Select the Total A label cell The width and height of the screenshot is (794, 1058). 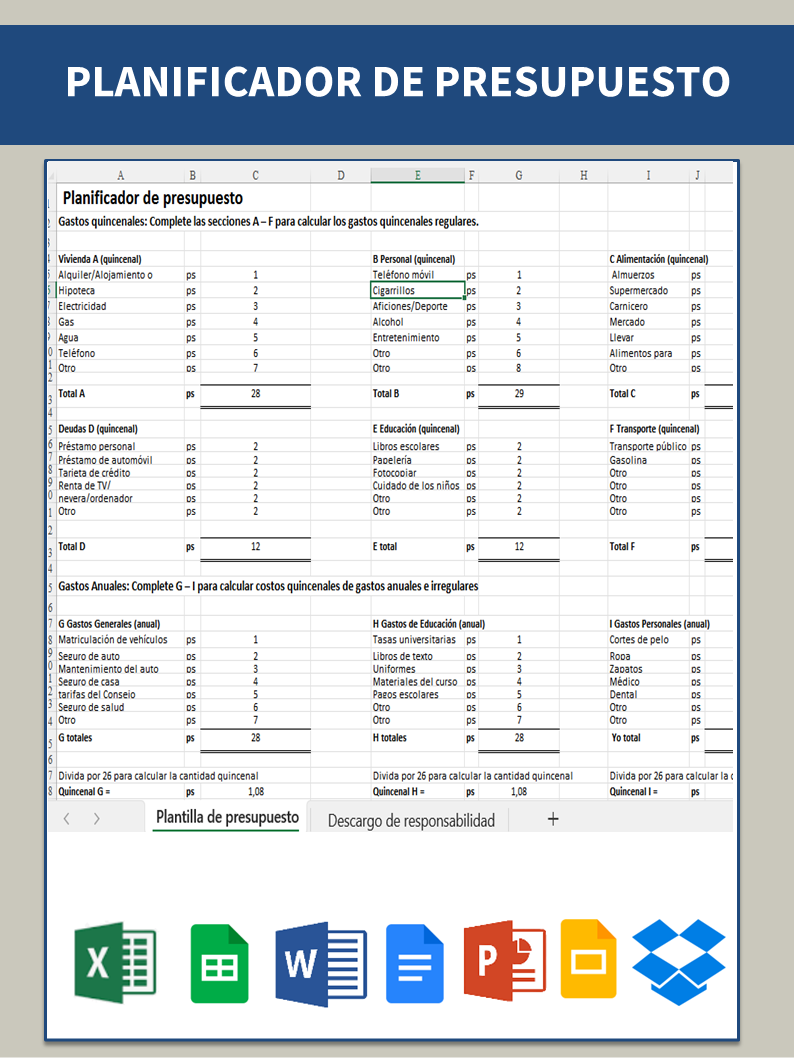click(120, 393)
